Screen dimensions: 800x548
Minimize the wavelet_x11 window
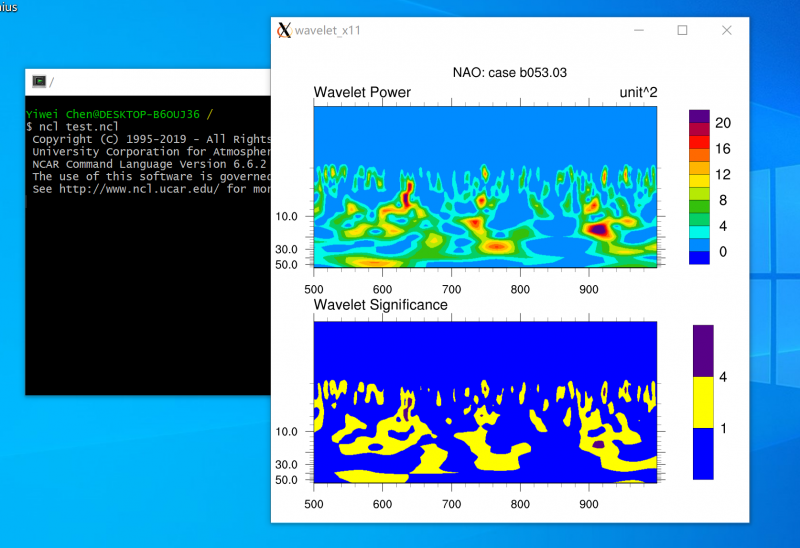(x=637, y=30)
